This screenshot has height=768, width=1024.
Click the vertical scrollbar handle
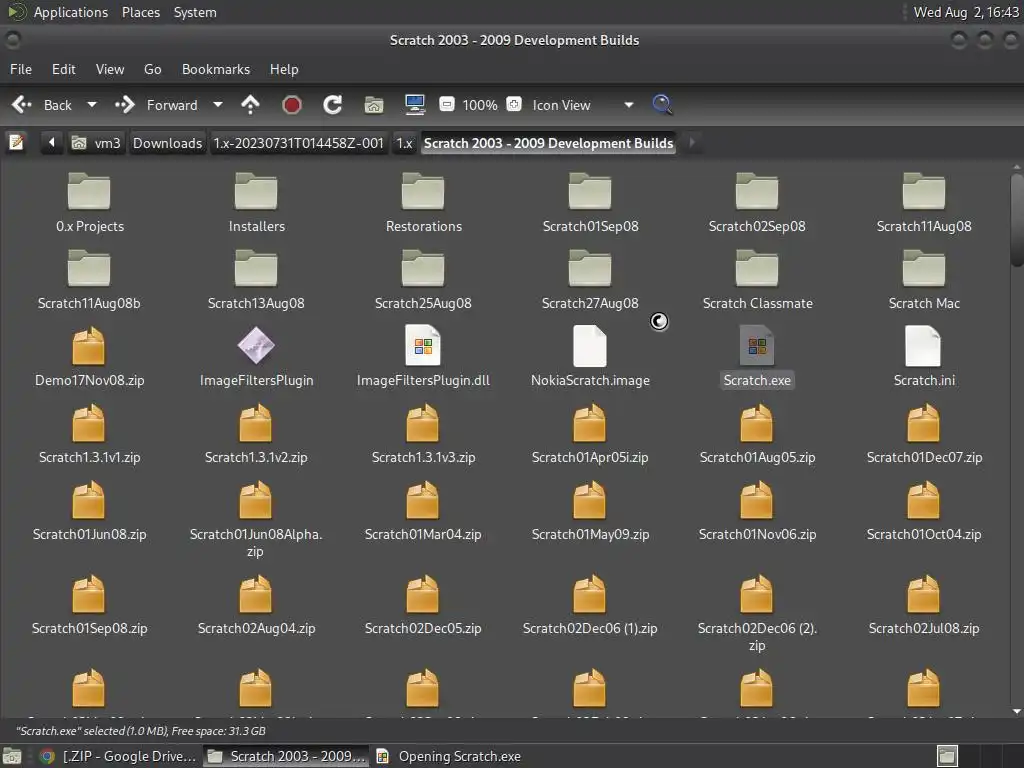click(x=1016, y=221)
